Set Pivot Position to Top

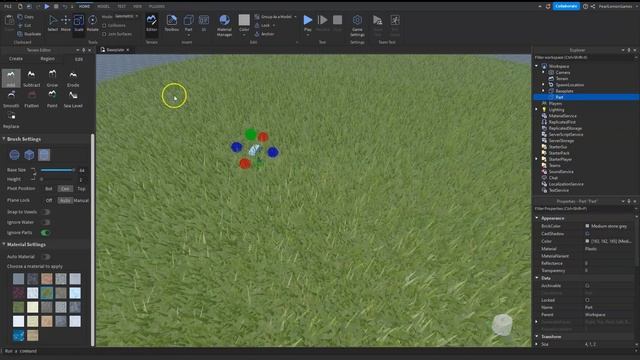(81, 189)
